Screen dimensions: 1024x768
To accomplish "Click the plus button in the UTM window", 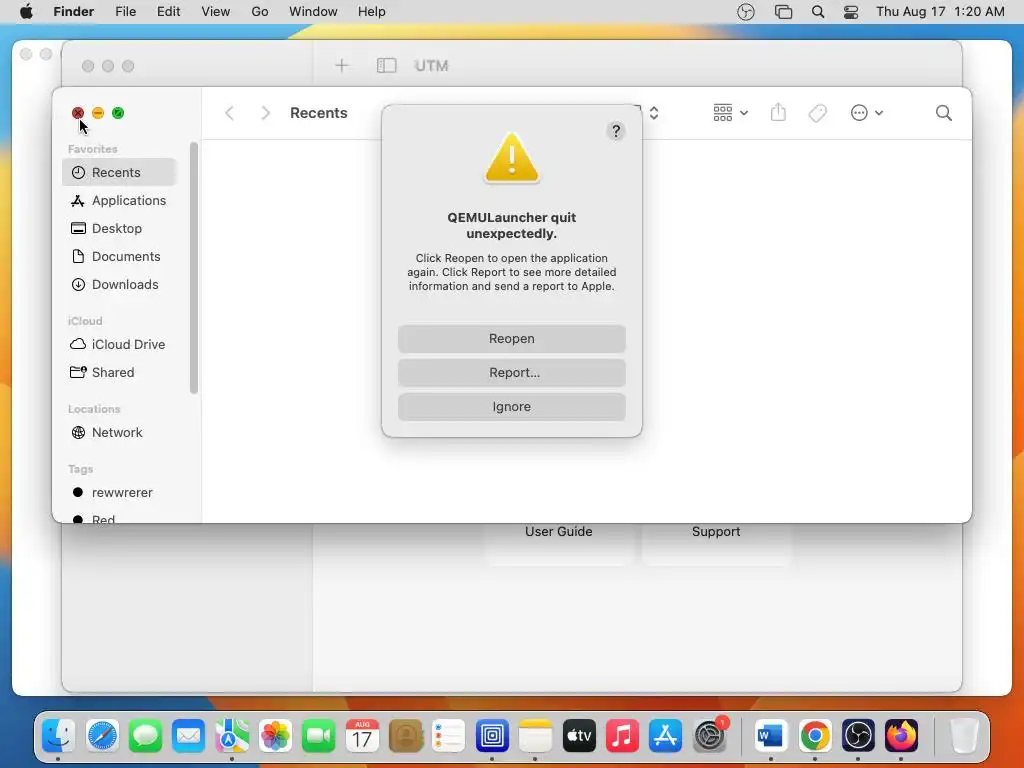I will tap(342, 65).
